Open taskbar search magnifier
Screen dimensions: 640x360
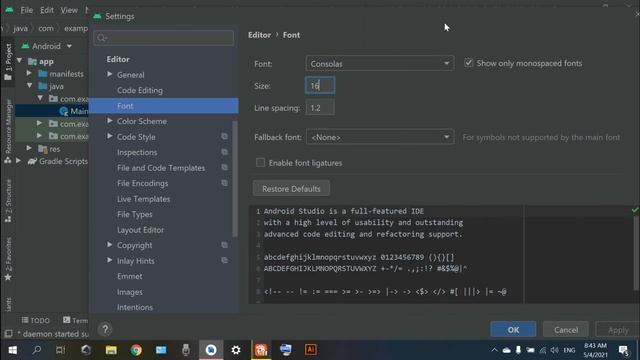pyautogui.click(x=37, y=350)
